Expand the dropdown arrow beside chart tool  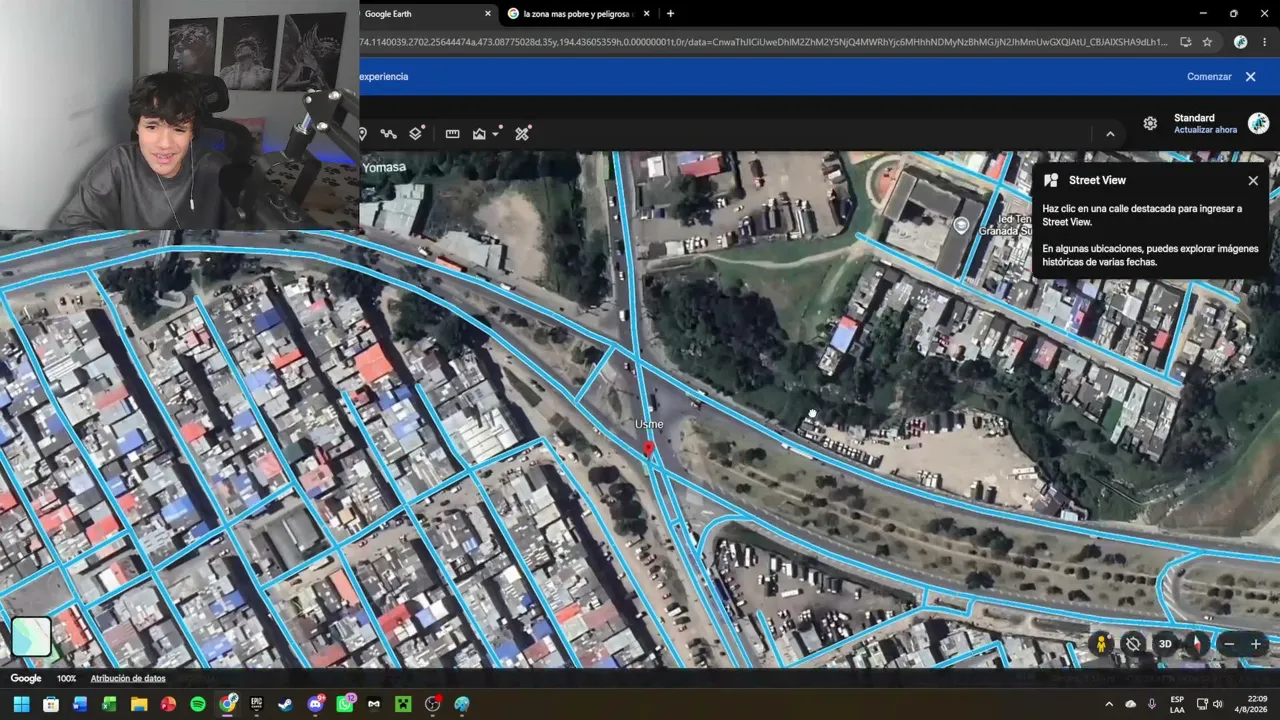[x=496, y=134]
